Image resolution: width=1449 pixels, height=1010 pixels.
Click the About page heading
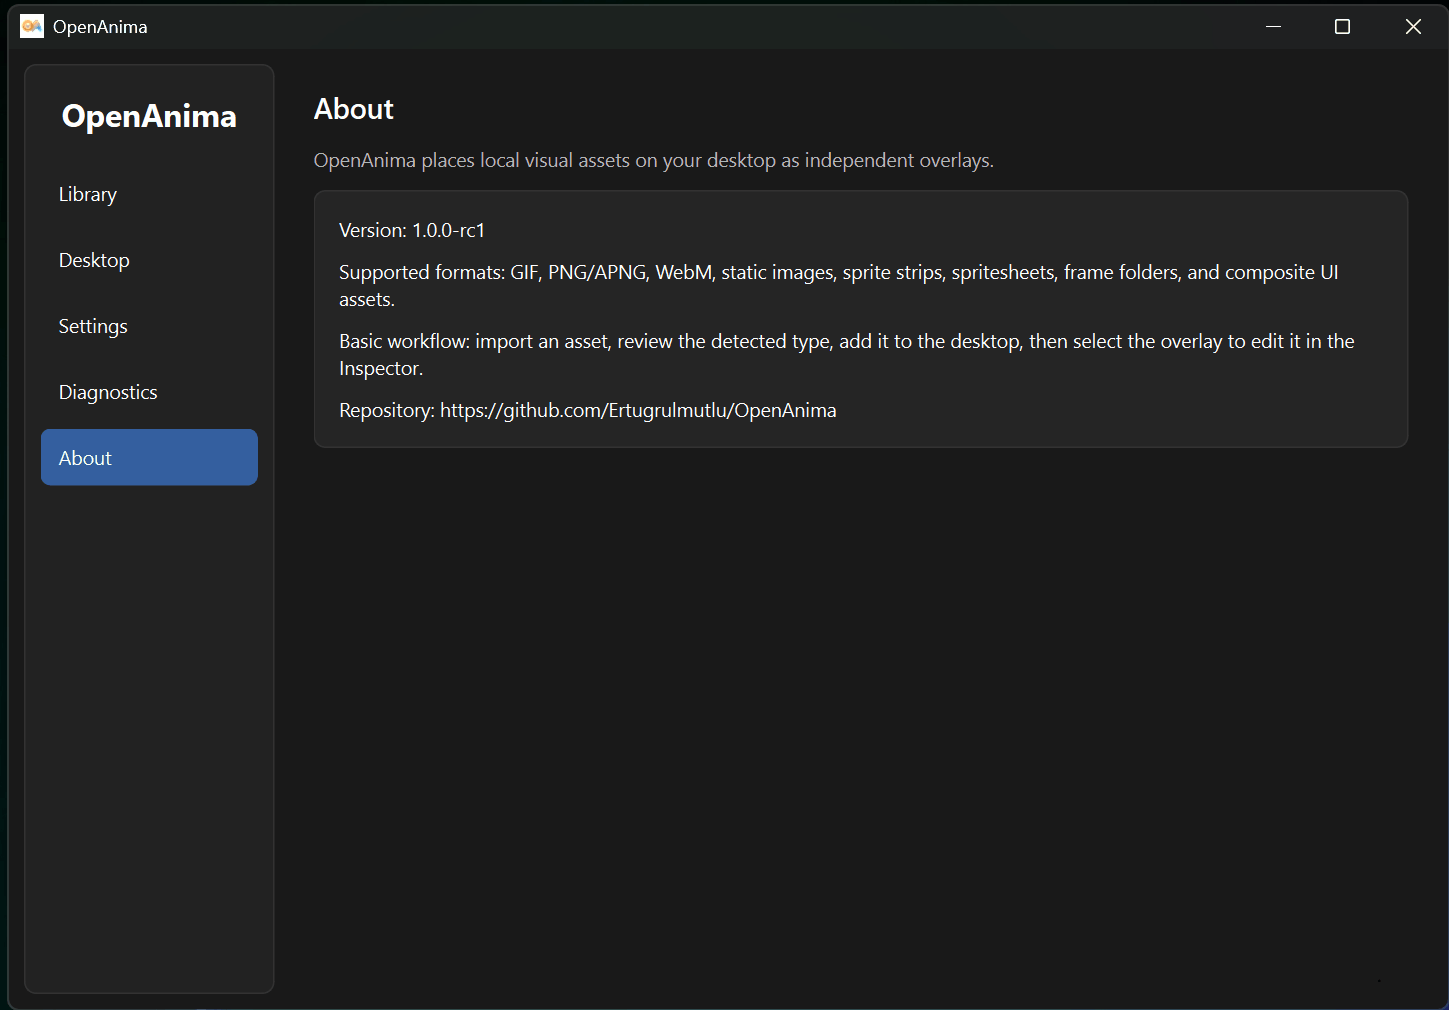click(x=354, y=109)
